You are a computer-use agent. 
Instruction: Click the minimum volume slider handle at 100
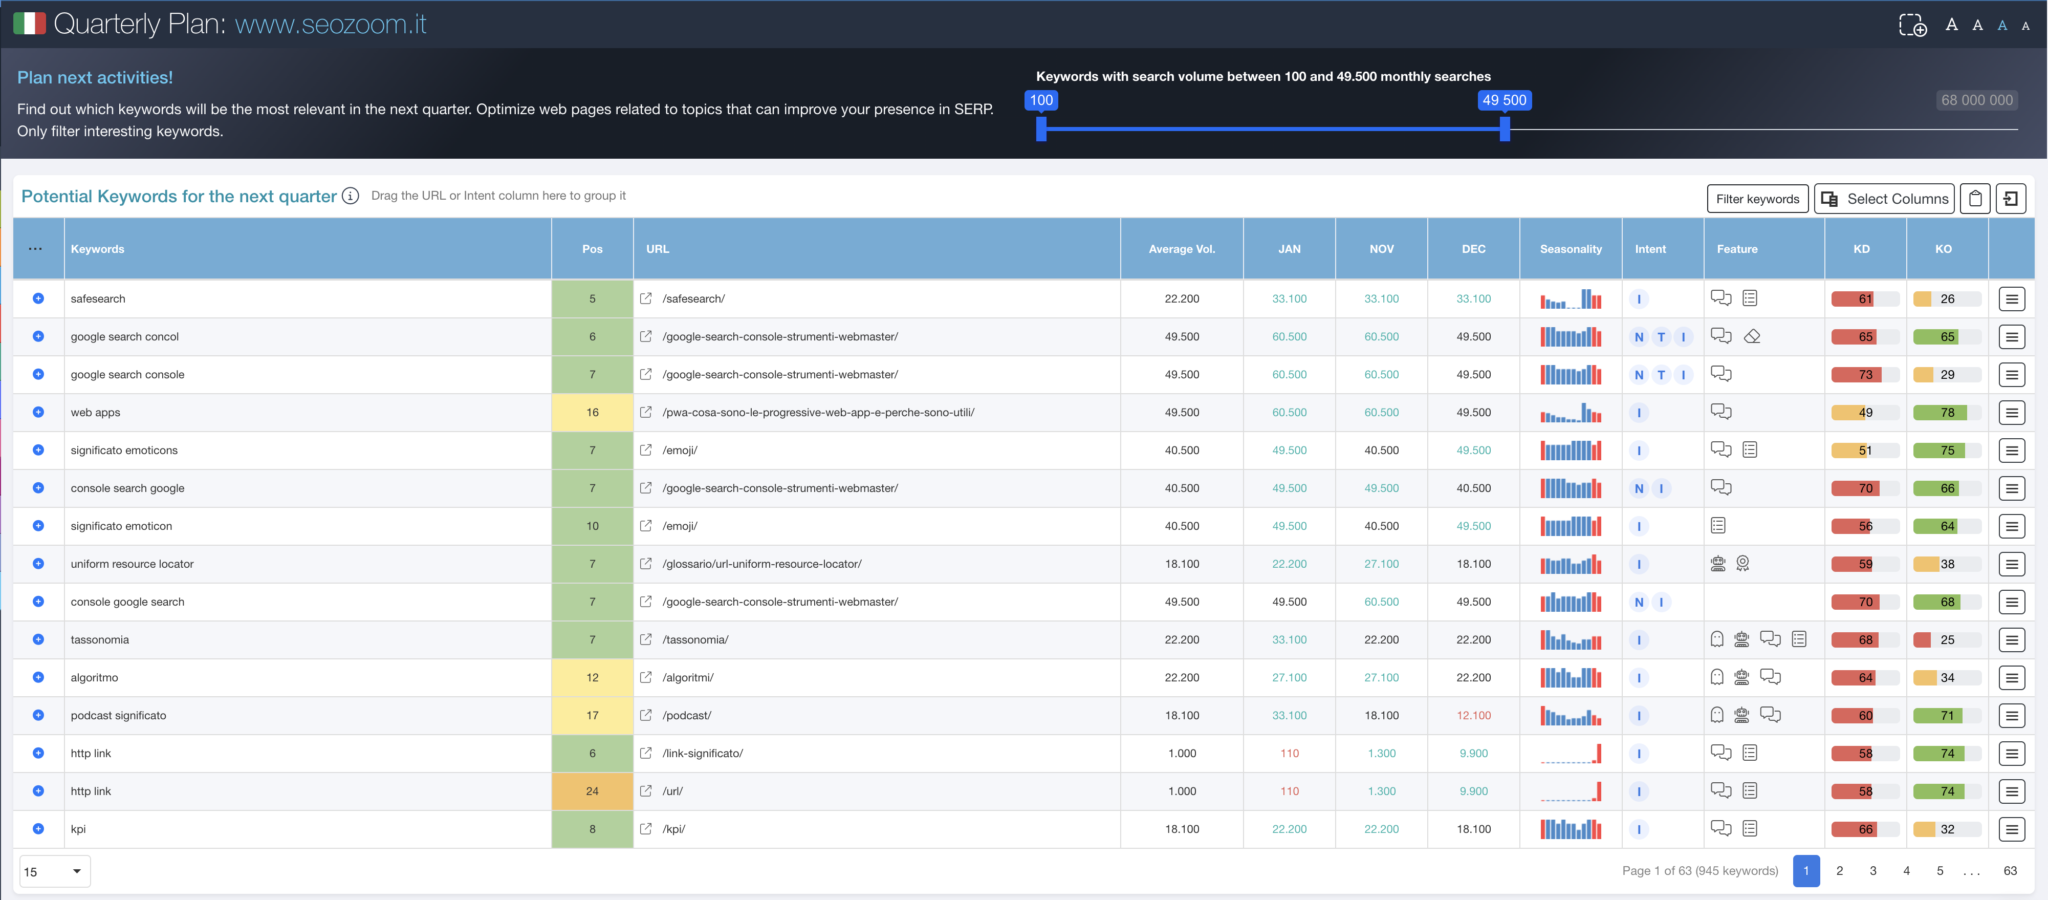click(1041, 129)
